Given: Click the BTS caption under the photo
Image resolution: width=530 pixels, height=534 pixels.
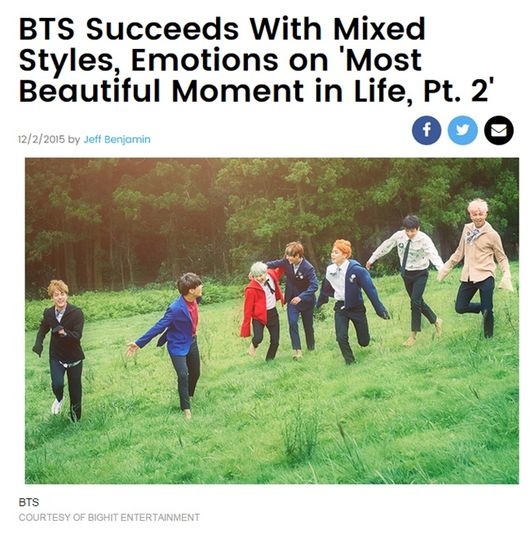Looking at the screenshot, I should point(29,502).
